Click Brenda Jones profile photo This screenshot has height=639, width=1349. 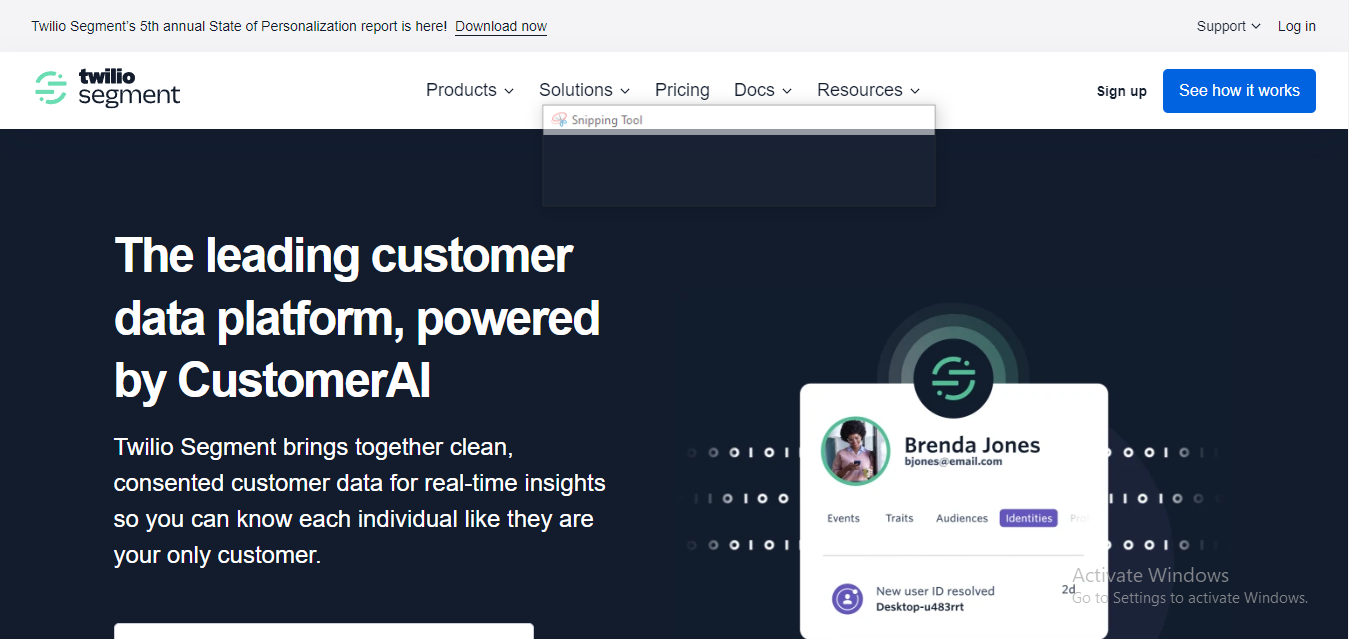pos(856,451)
